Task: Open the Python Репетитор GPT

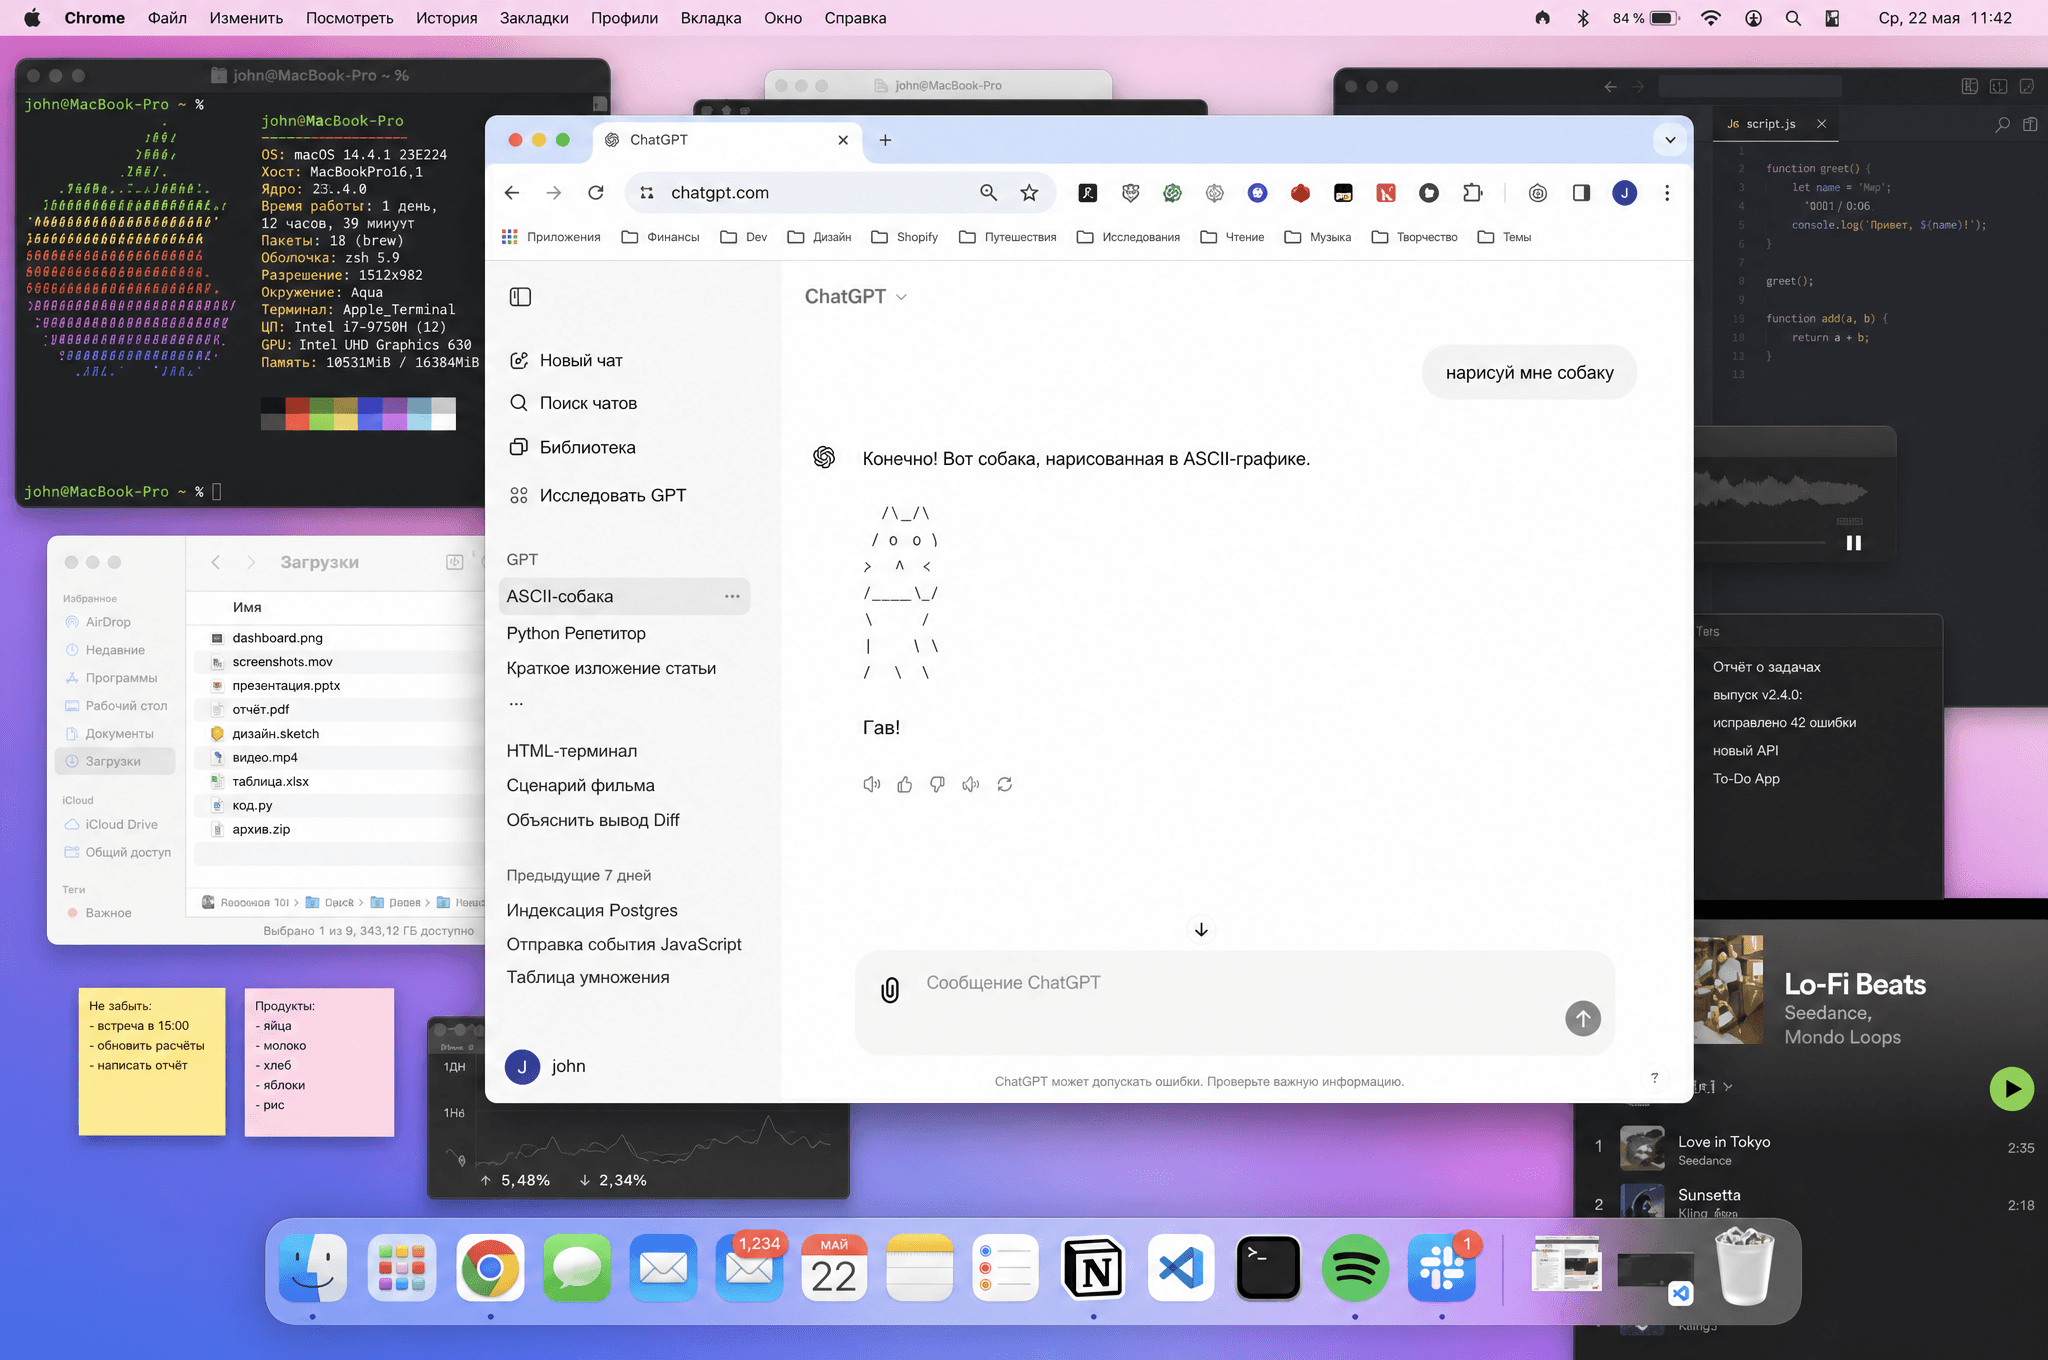Action: click(x=576, y=634)
